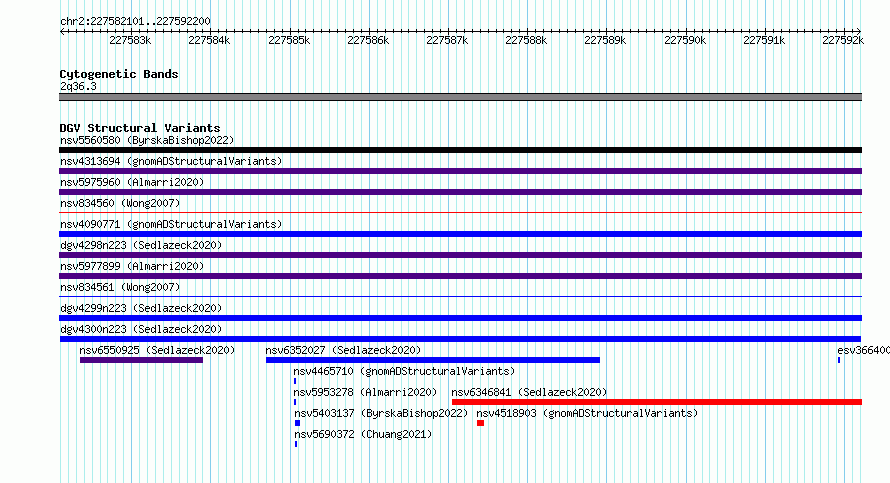Click the small red nsv4518903 block
This screenshot has height=483, width=890.
pos(480,423)
